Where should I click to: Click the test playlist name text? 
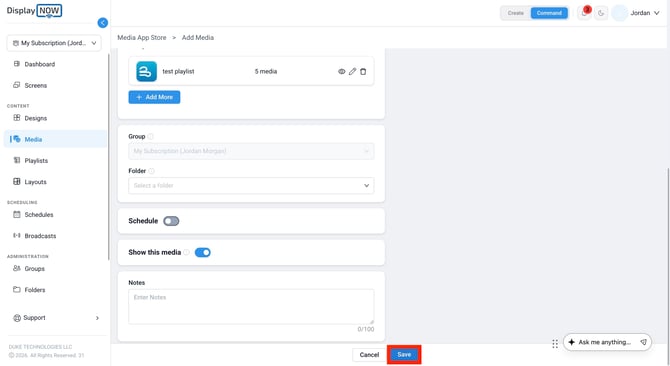(x=178, y=71)
